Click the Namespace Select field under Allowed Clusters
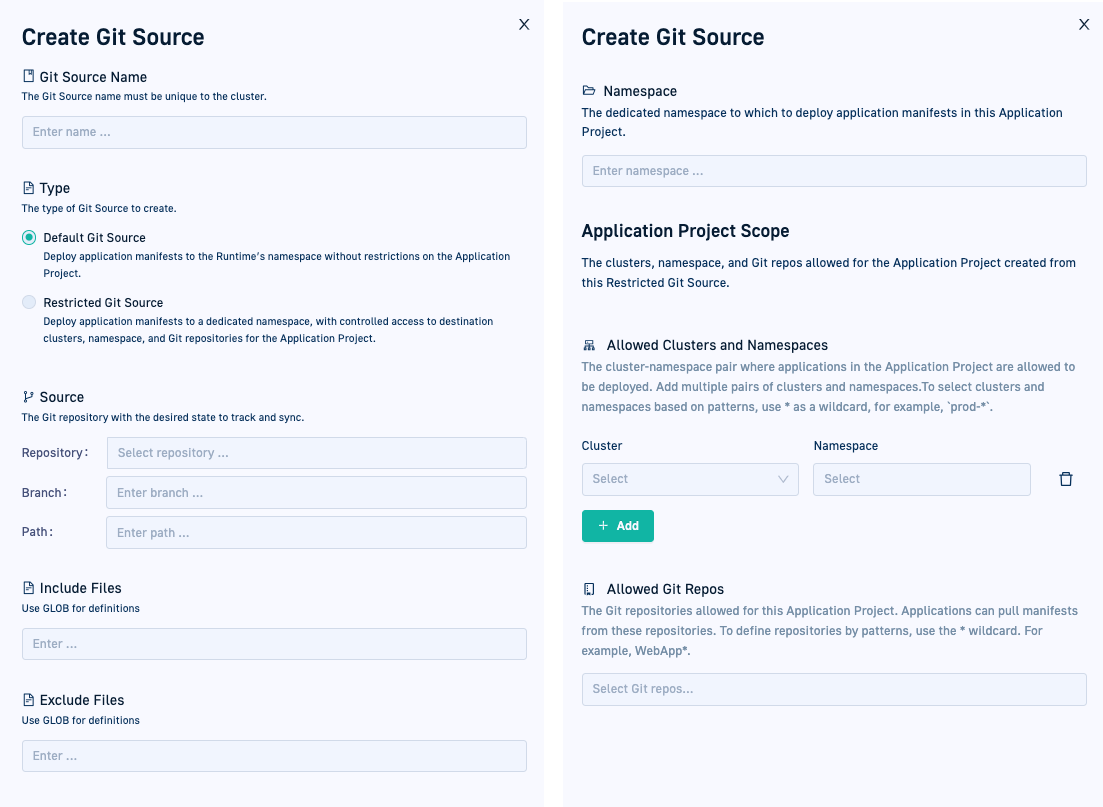The image size is (1103, 807). pyautogui.click(x=921, y=479)
